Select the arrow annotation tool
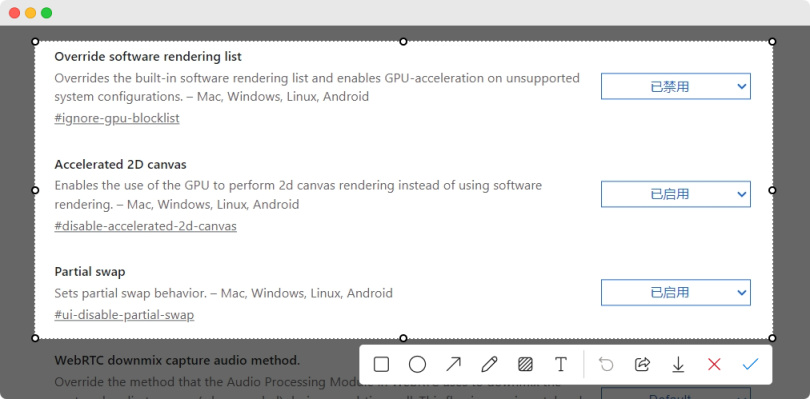Viewport: 810px width, 399px height. point(454,364)
